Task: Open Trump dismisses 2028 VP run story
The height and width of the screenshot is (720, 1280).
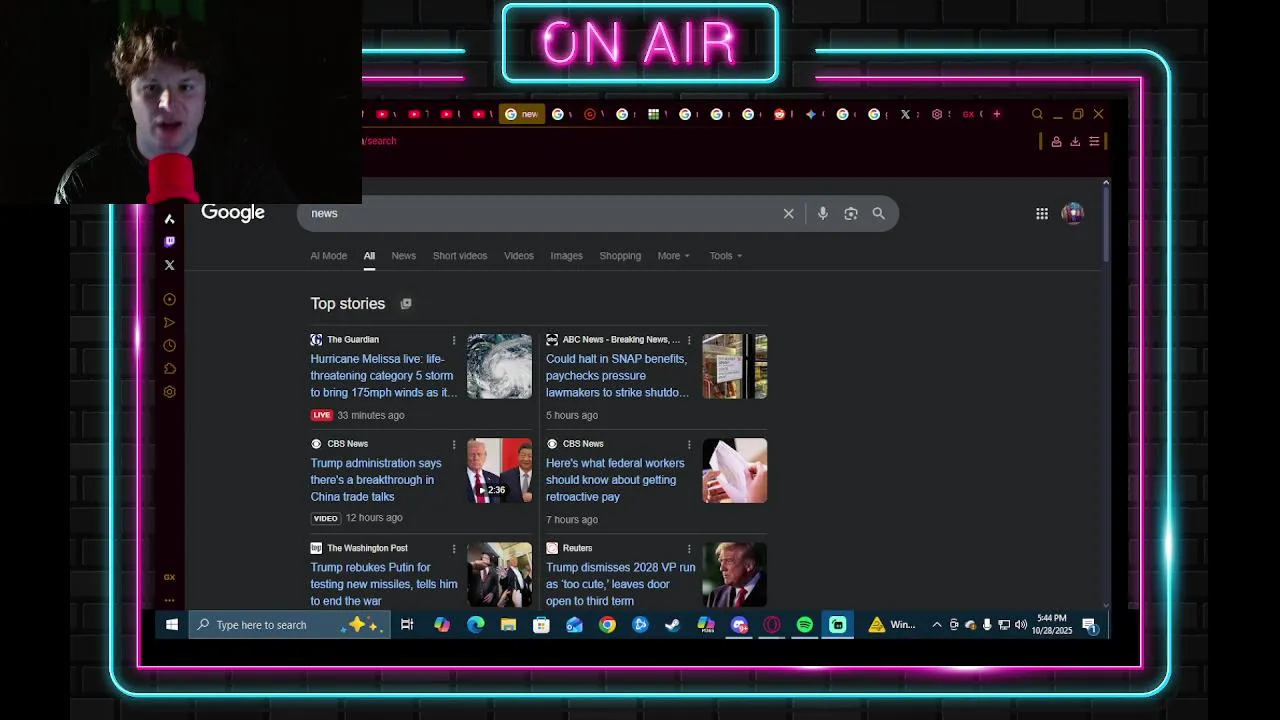Action: point(620,584)
